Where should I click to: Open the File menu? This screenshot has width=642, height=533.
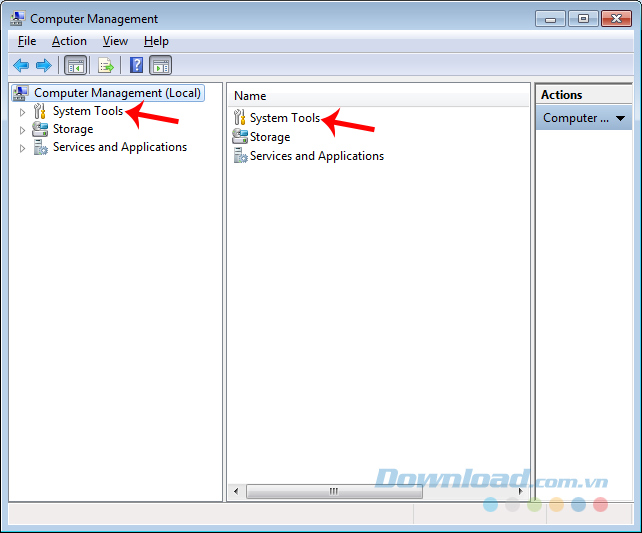[27, 41]
